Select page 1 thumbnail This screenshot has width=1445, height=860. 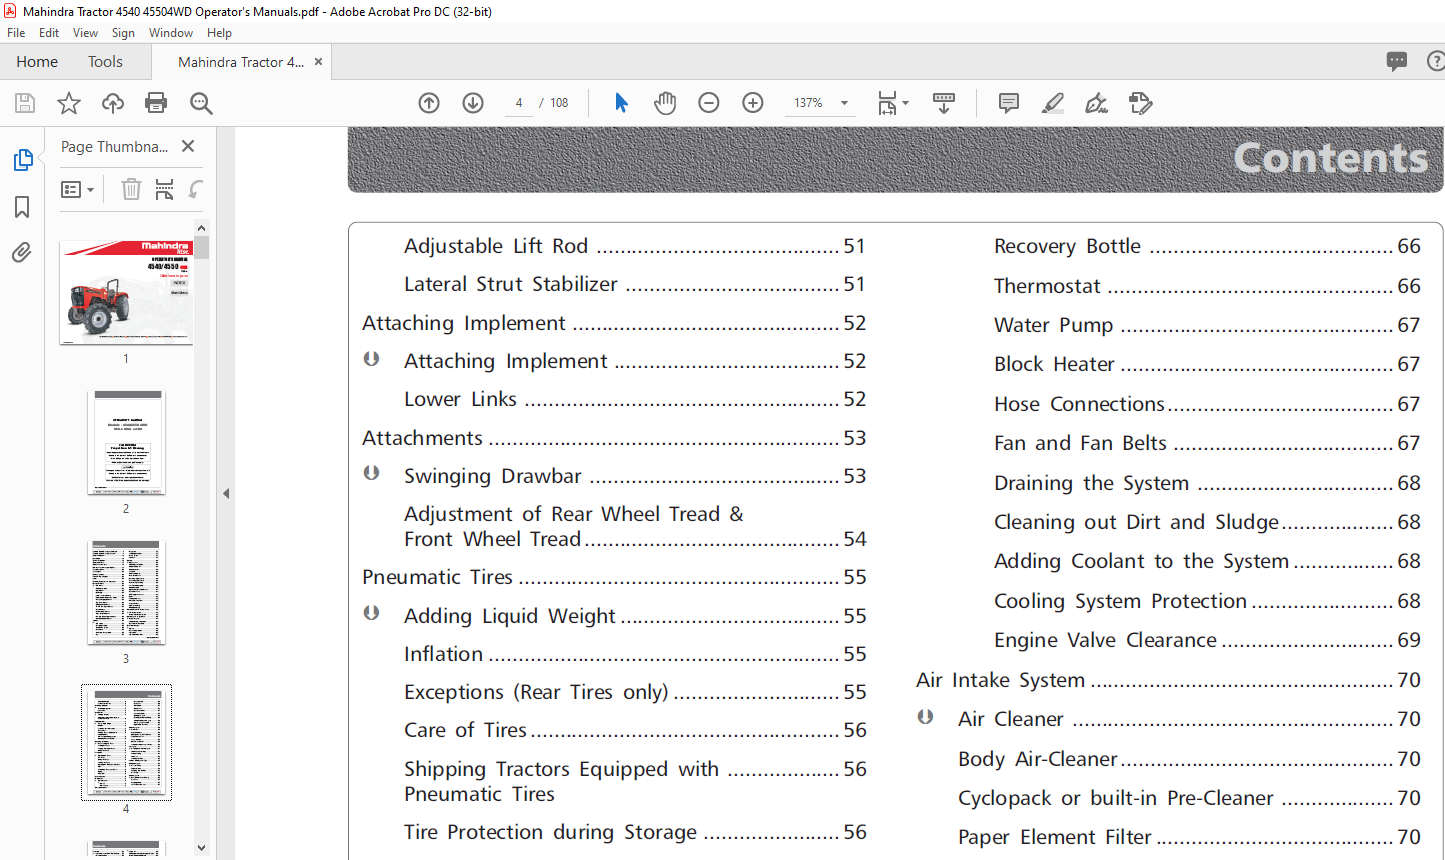[126, 292]
